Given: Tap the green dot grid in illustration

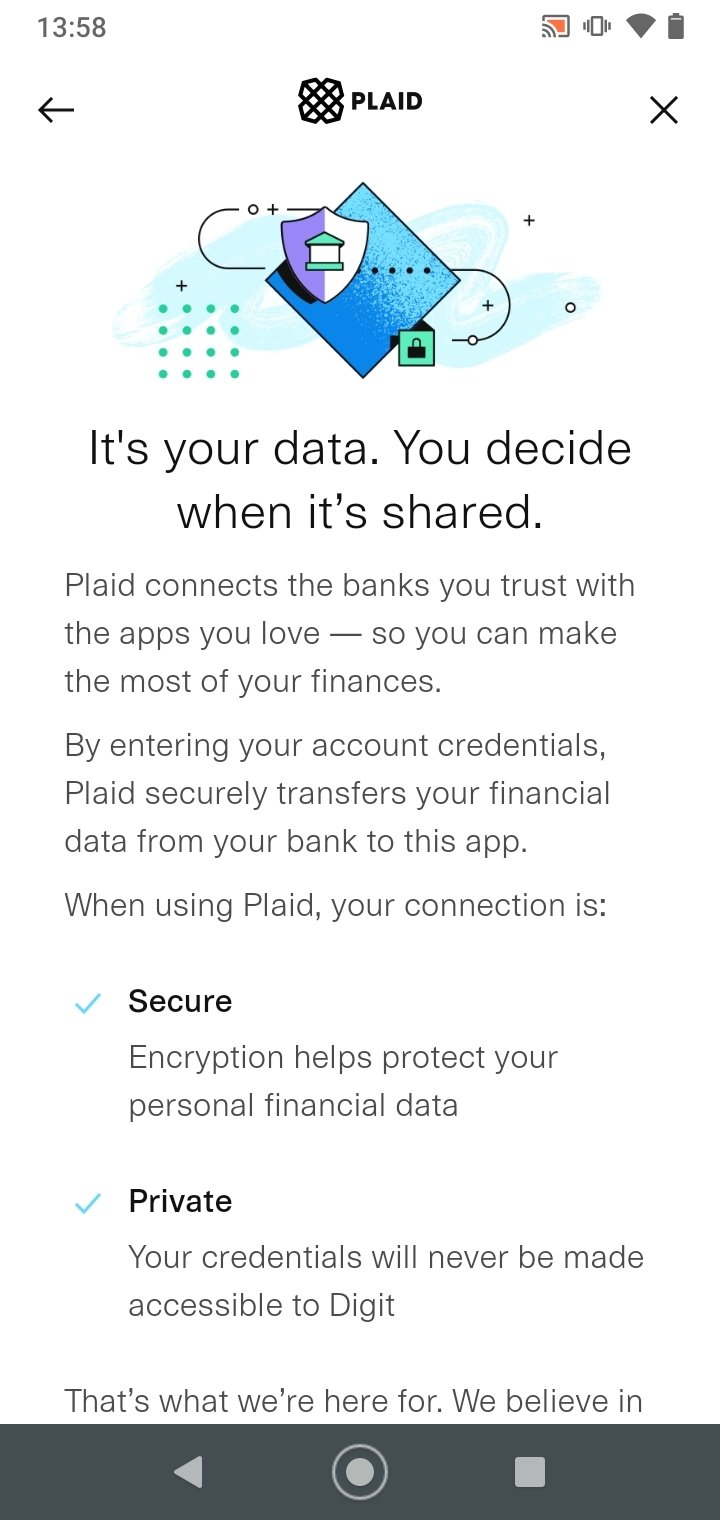Looking at the screenshot, I should tap(199, 342).
